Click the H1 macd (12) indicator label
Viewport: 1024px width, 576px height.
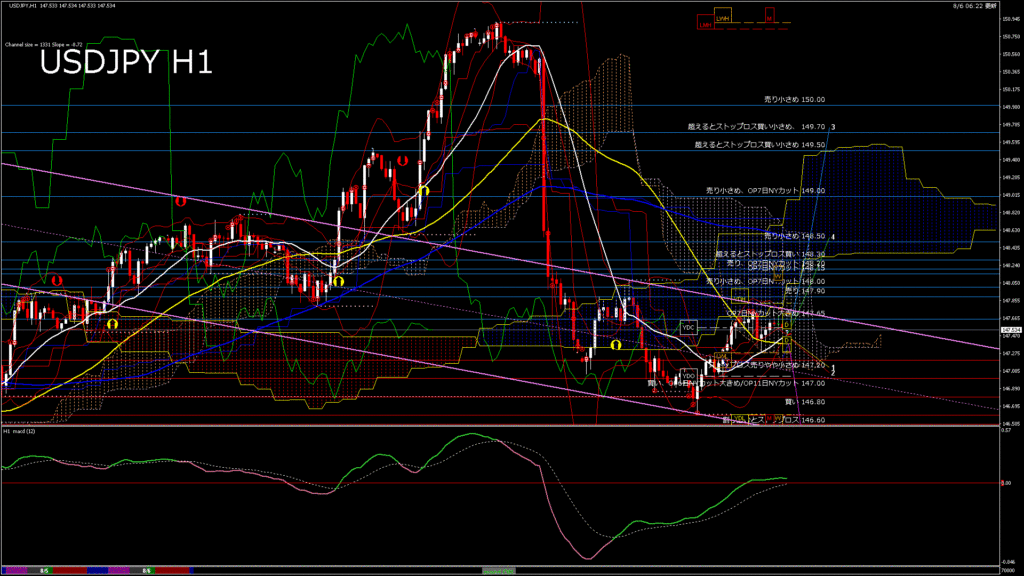click(x=21, y=431)
